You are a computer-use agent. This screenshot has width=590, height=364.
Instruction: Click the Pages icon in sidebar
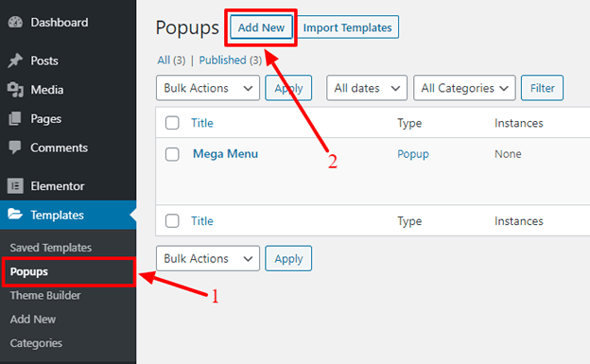(15, 119)
